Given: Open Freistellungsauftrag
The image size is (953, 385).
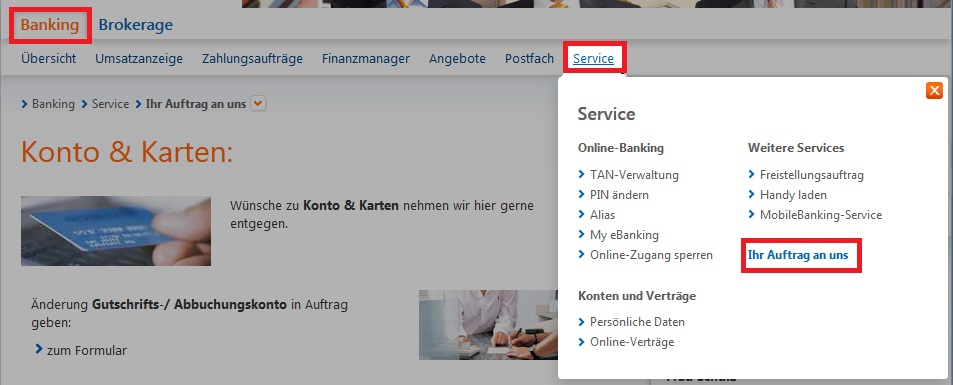Looking at the screenshot, I should coord(811,175).
